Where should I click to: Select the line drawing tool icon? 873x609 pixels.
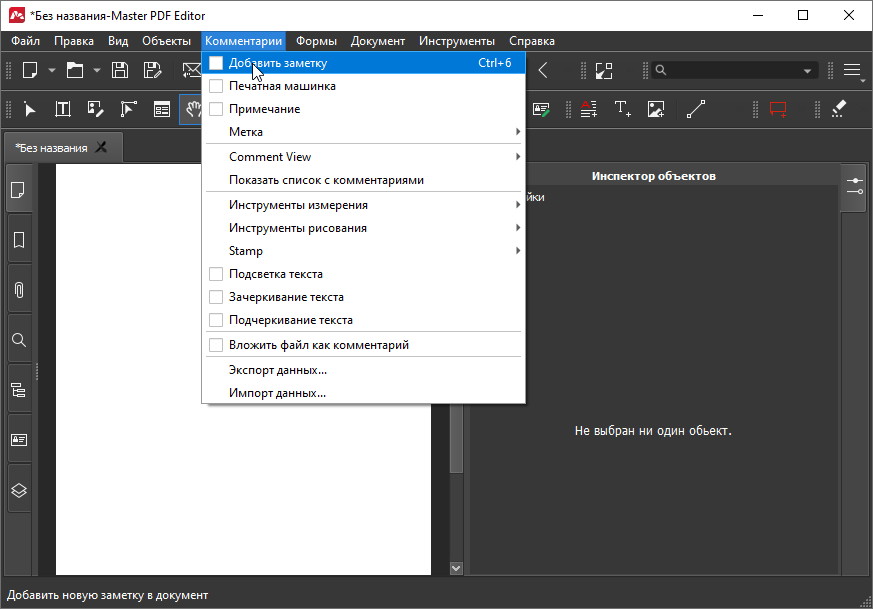click(x=696, y=109)
